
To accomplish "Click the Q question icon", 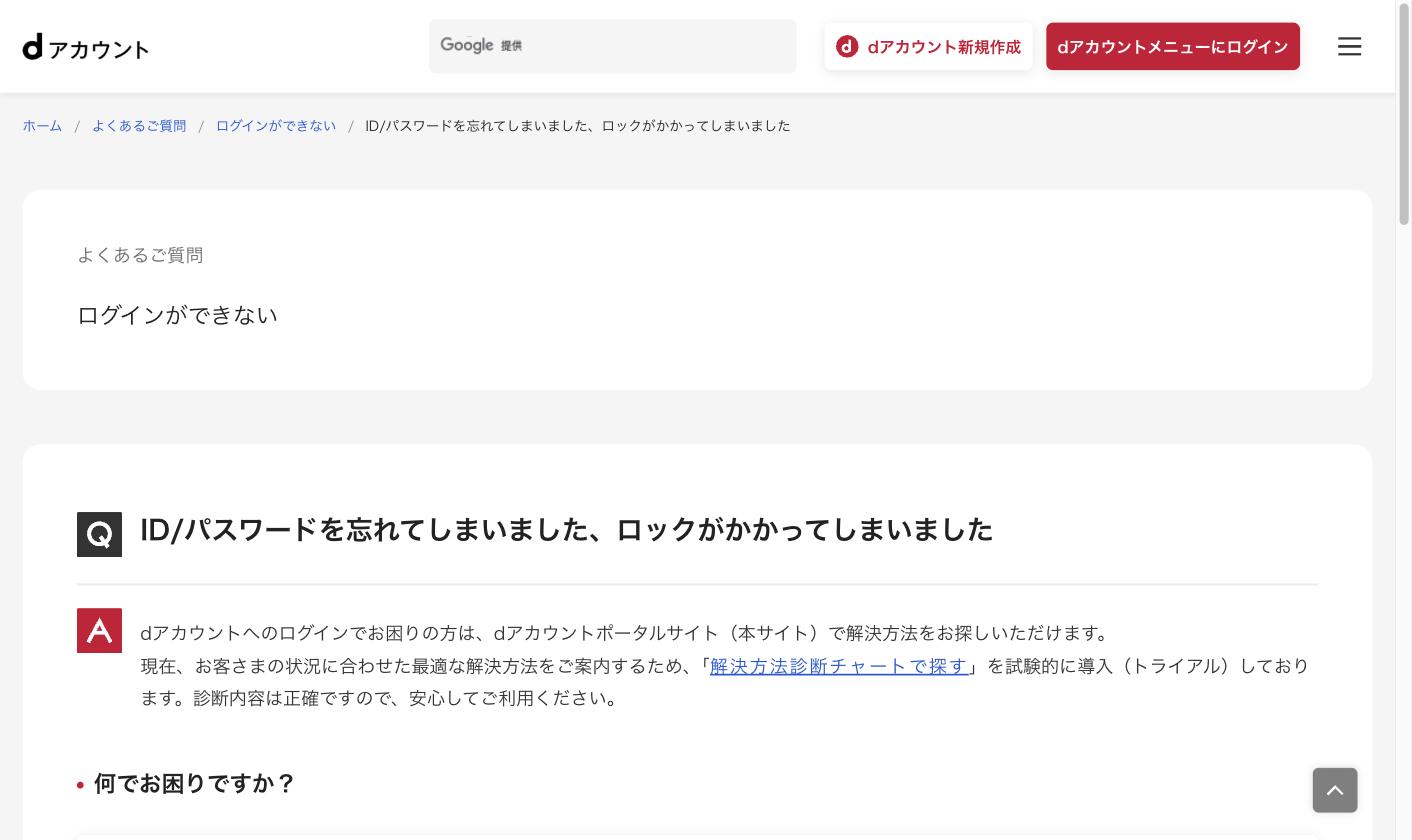I will (x=99, y=534).
